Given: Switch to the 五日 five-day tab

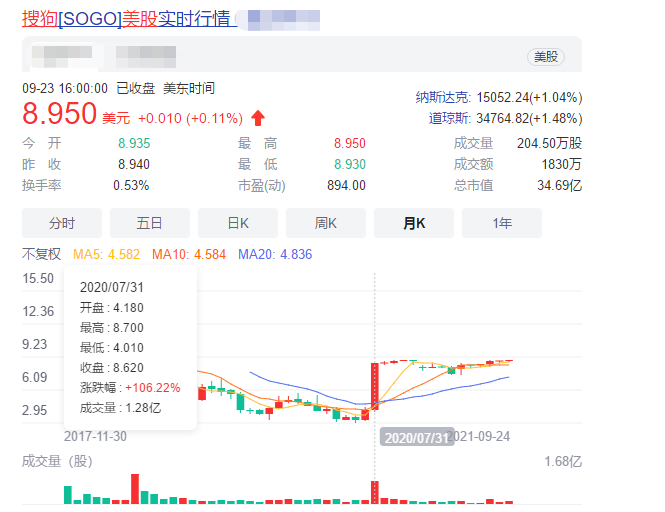Looking at the screenshot, I should pos(150,223).
